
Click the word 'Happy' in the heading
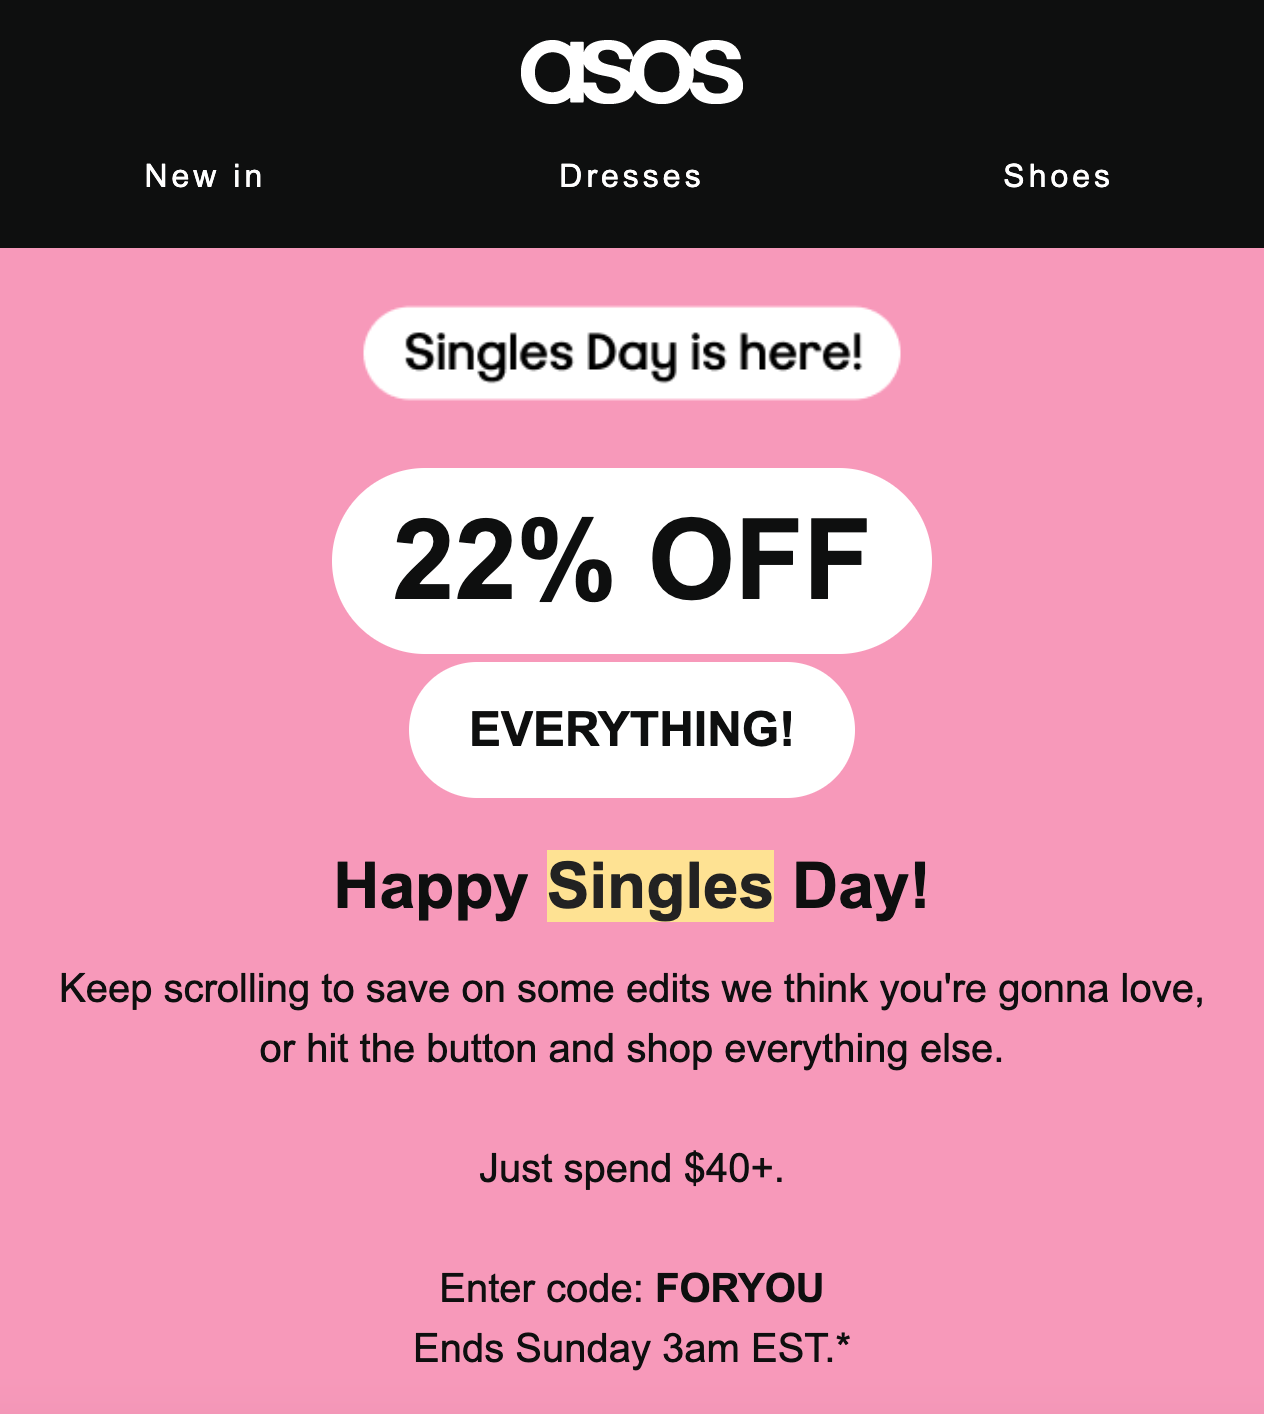coord(431,888)
